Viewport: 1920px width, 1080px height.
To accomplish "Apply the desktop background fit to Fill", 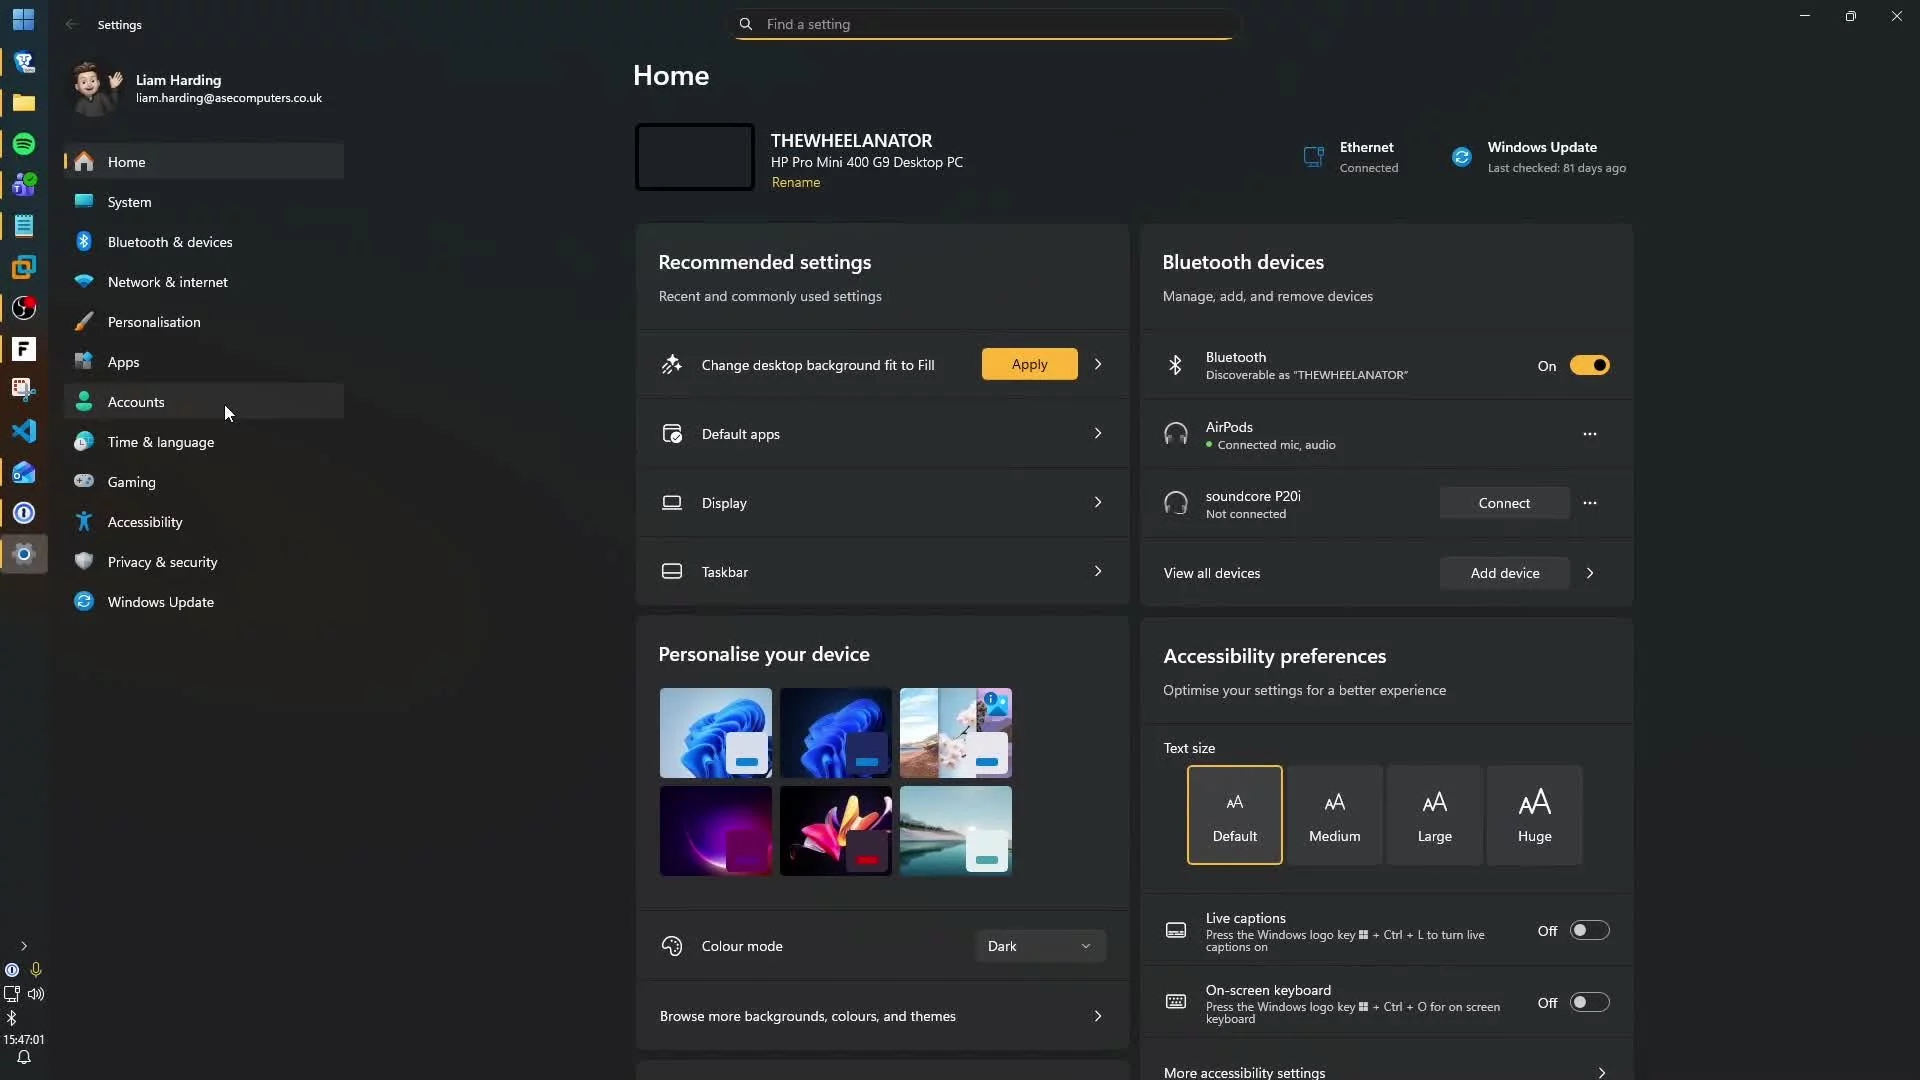I will coord(1029,364).
